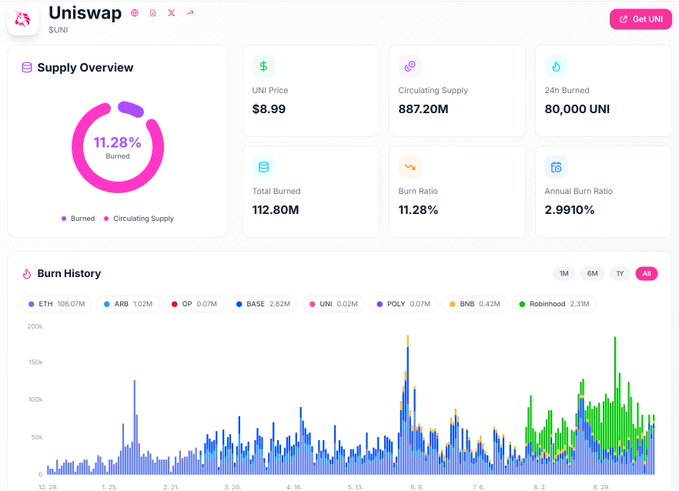Click the Supply Overview heading
This screenshot has height=491, width=679.
tap(85, 68)
